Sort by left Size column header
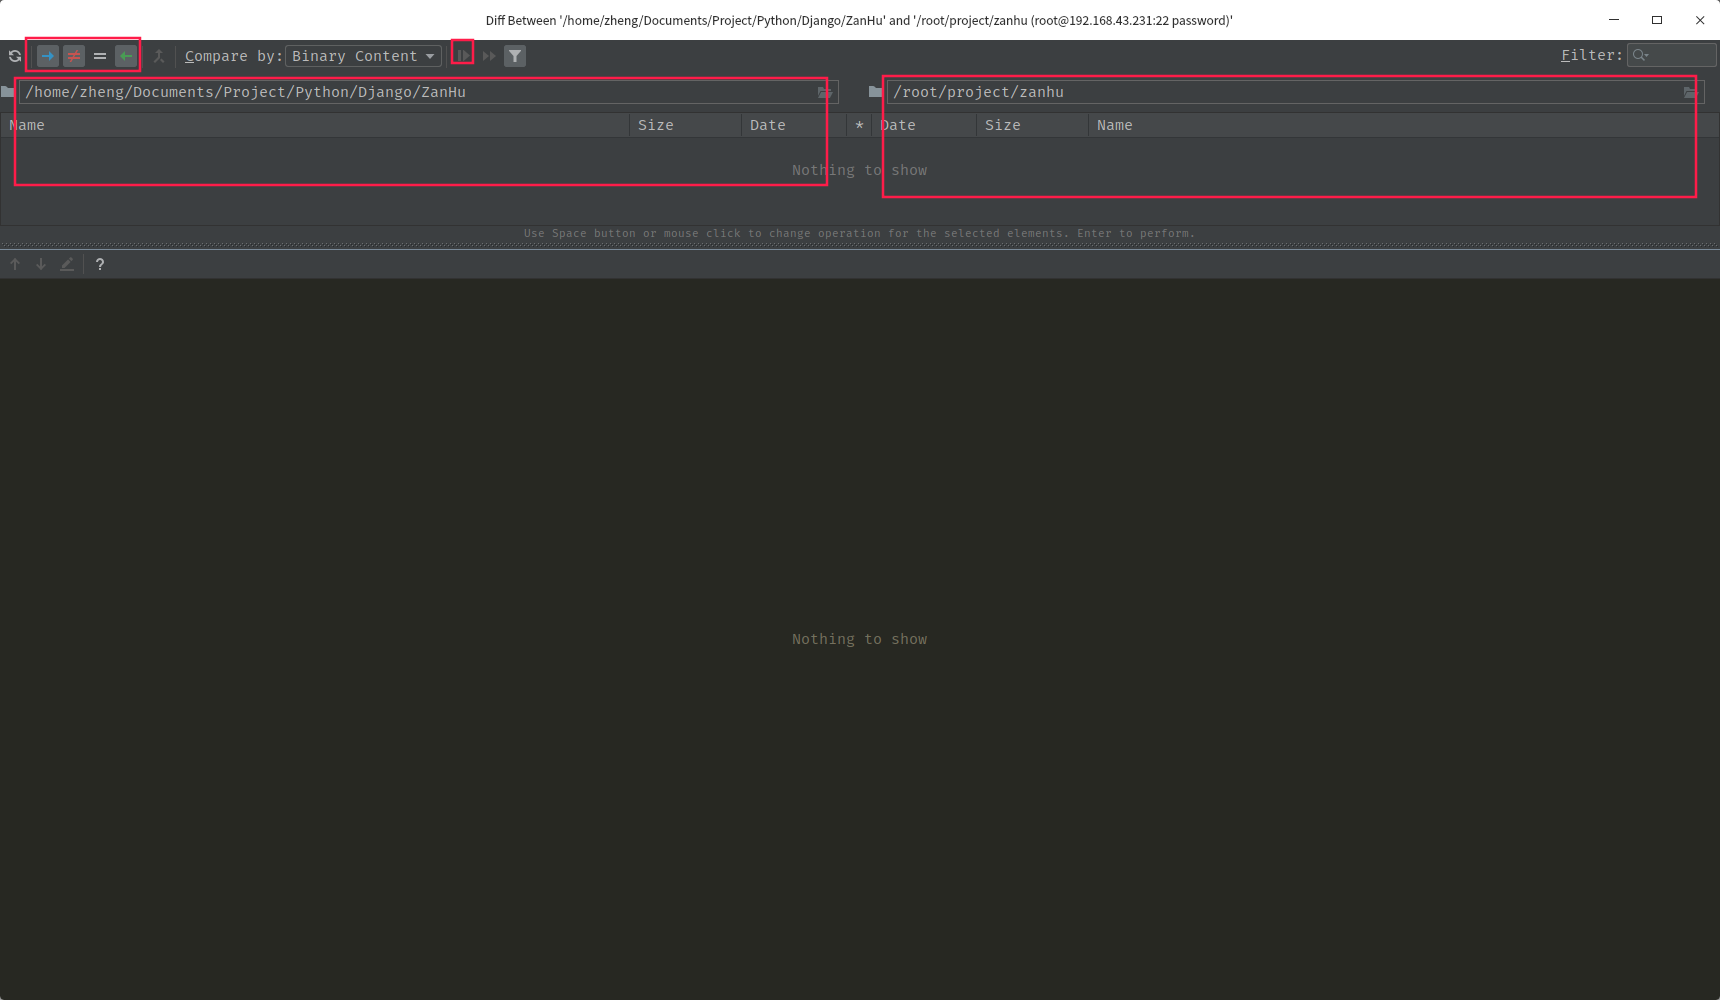 click(x=685, y=125)
